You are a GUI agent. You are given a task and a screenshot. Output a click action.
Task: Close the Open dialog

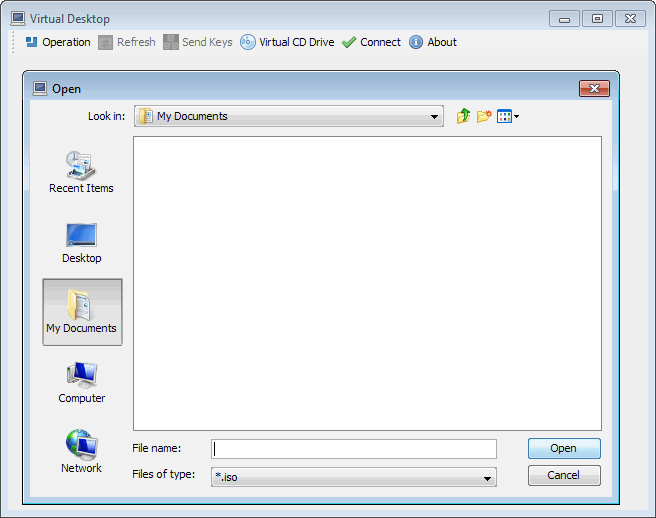(x=594, y=88)
